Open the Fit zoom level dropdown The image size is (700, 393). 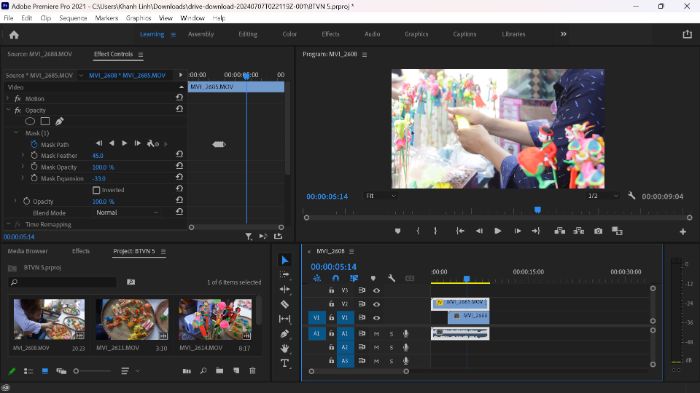click(381, 196)
